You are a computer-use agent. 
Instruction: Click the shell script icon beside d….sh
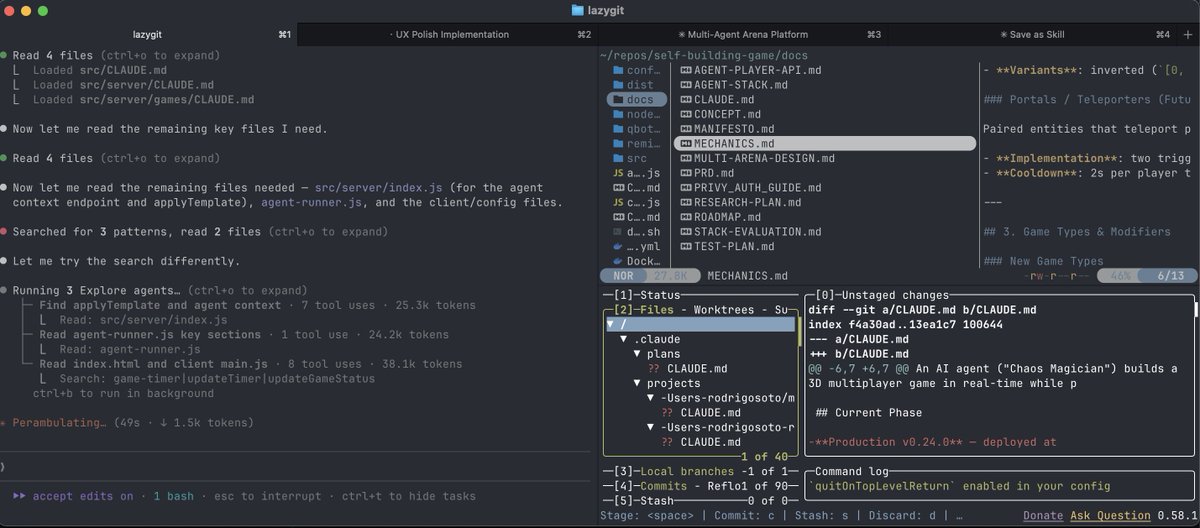617,231
